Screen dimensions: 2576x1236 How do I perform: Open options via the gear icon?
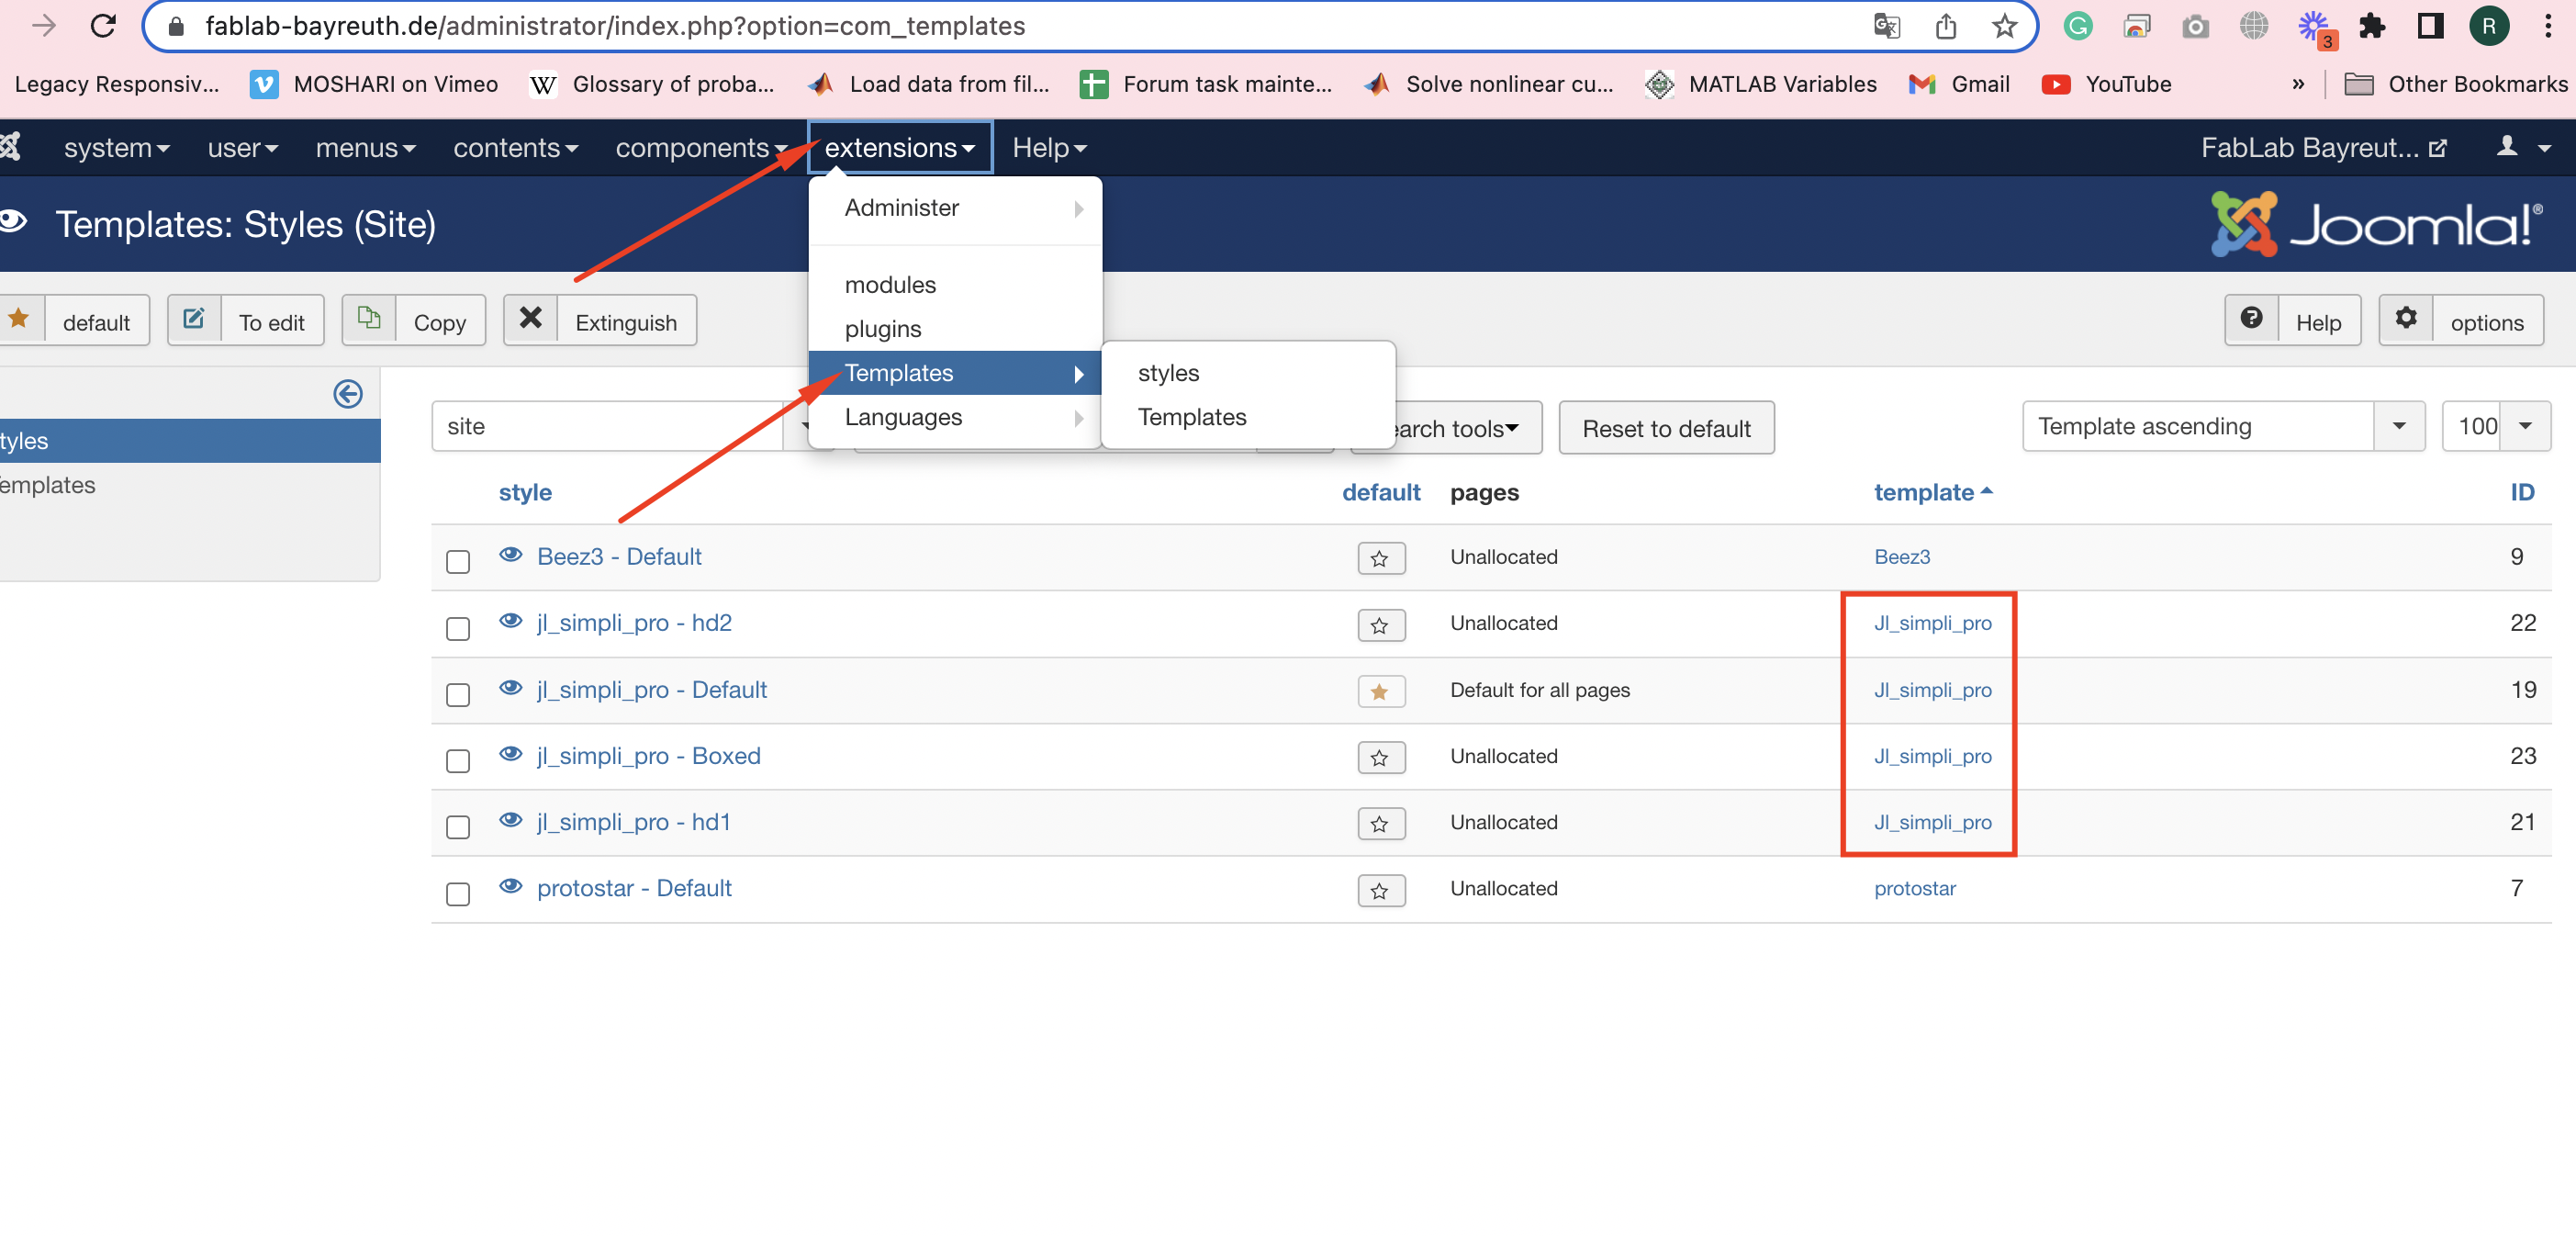coord(2406,320)
